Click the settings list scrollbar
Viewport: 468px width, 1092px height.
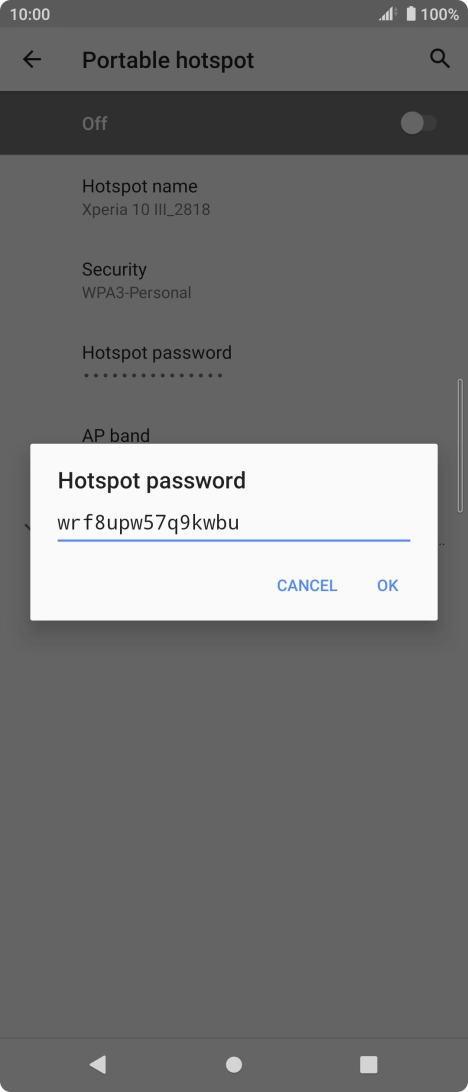tap(460, 446)
